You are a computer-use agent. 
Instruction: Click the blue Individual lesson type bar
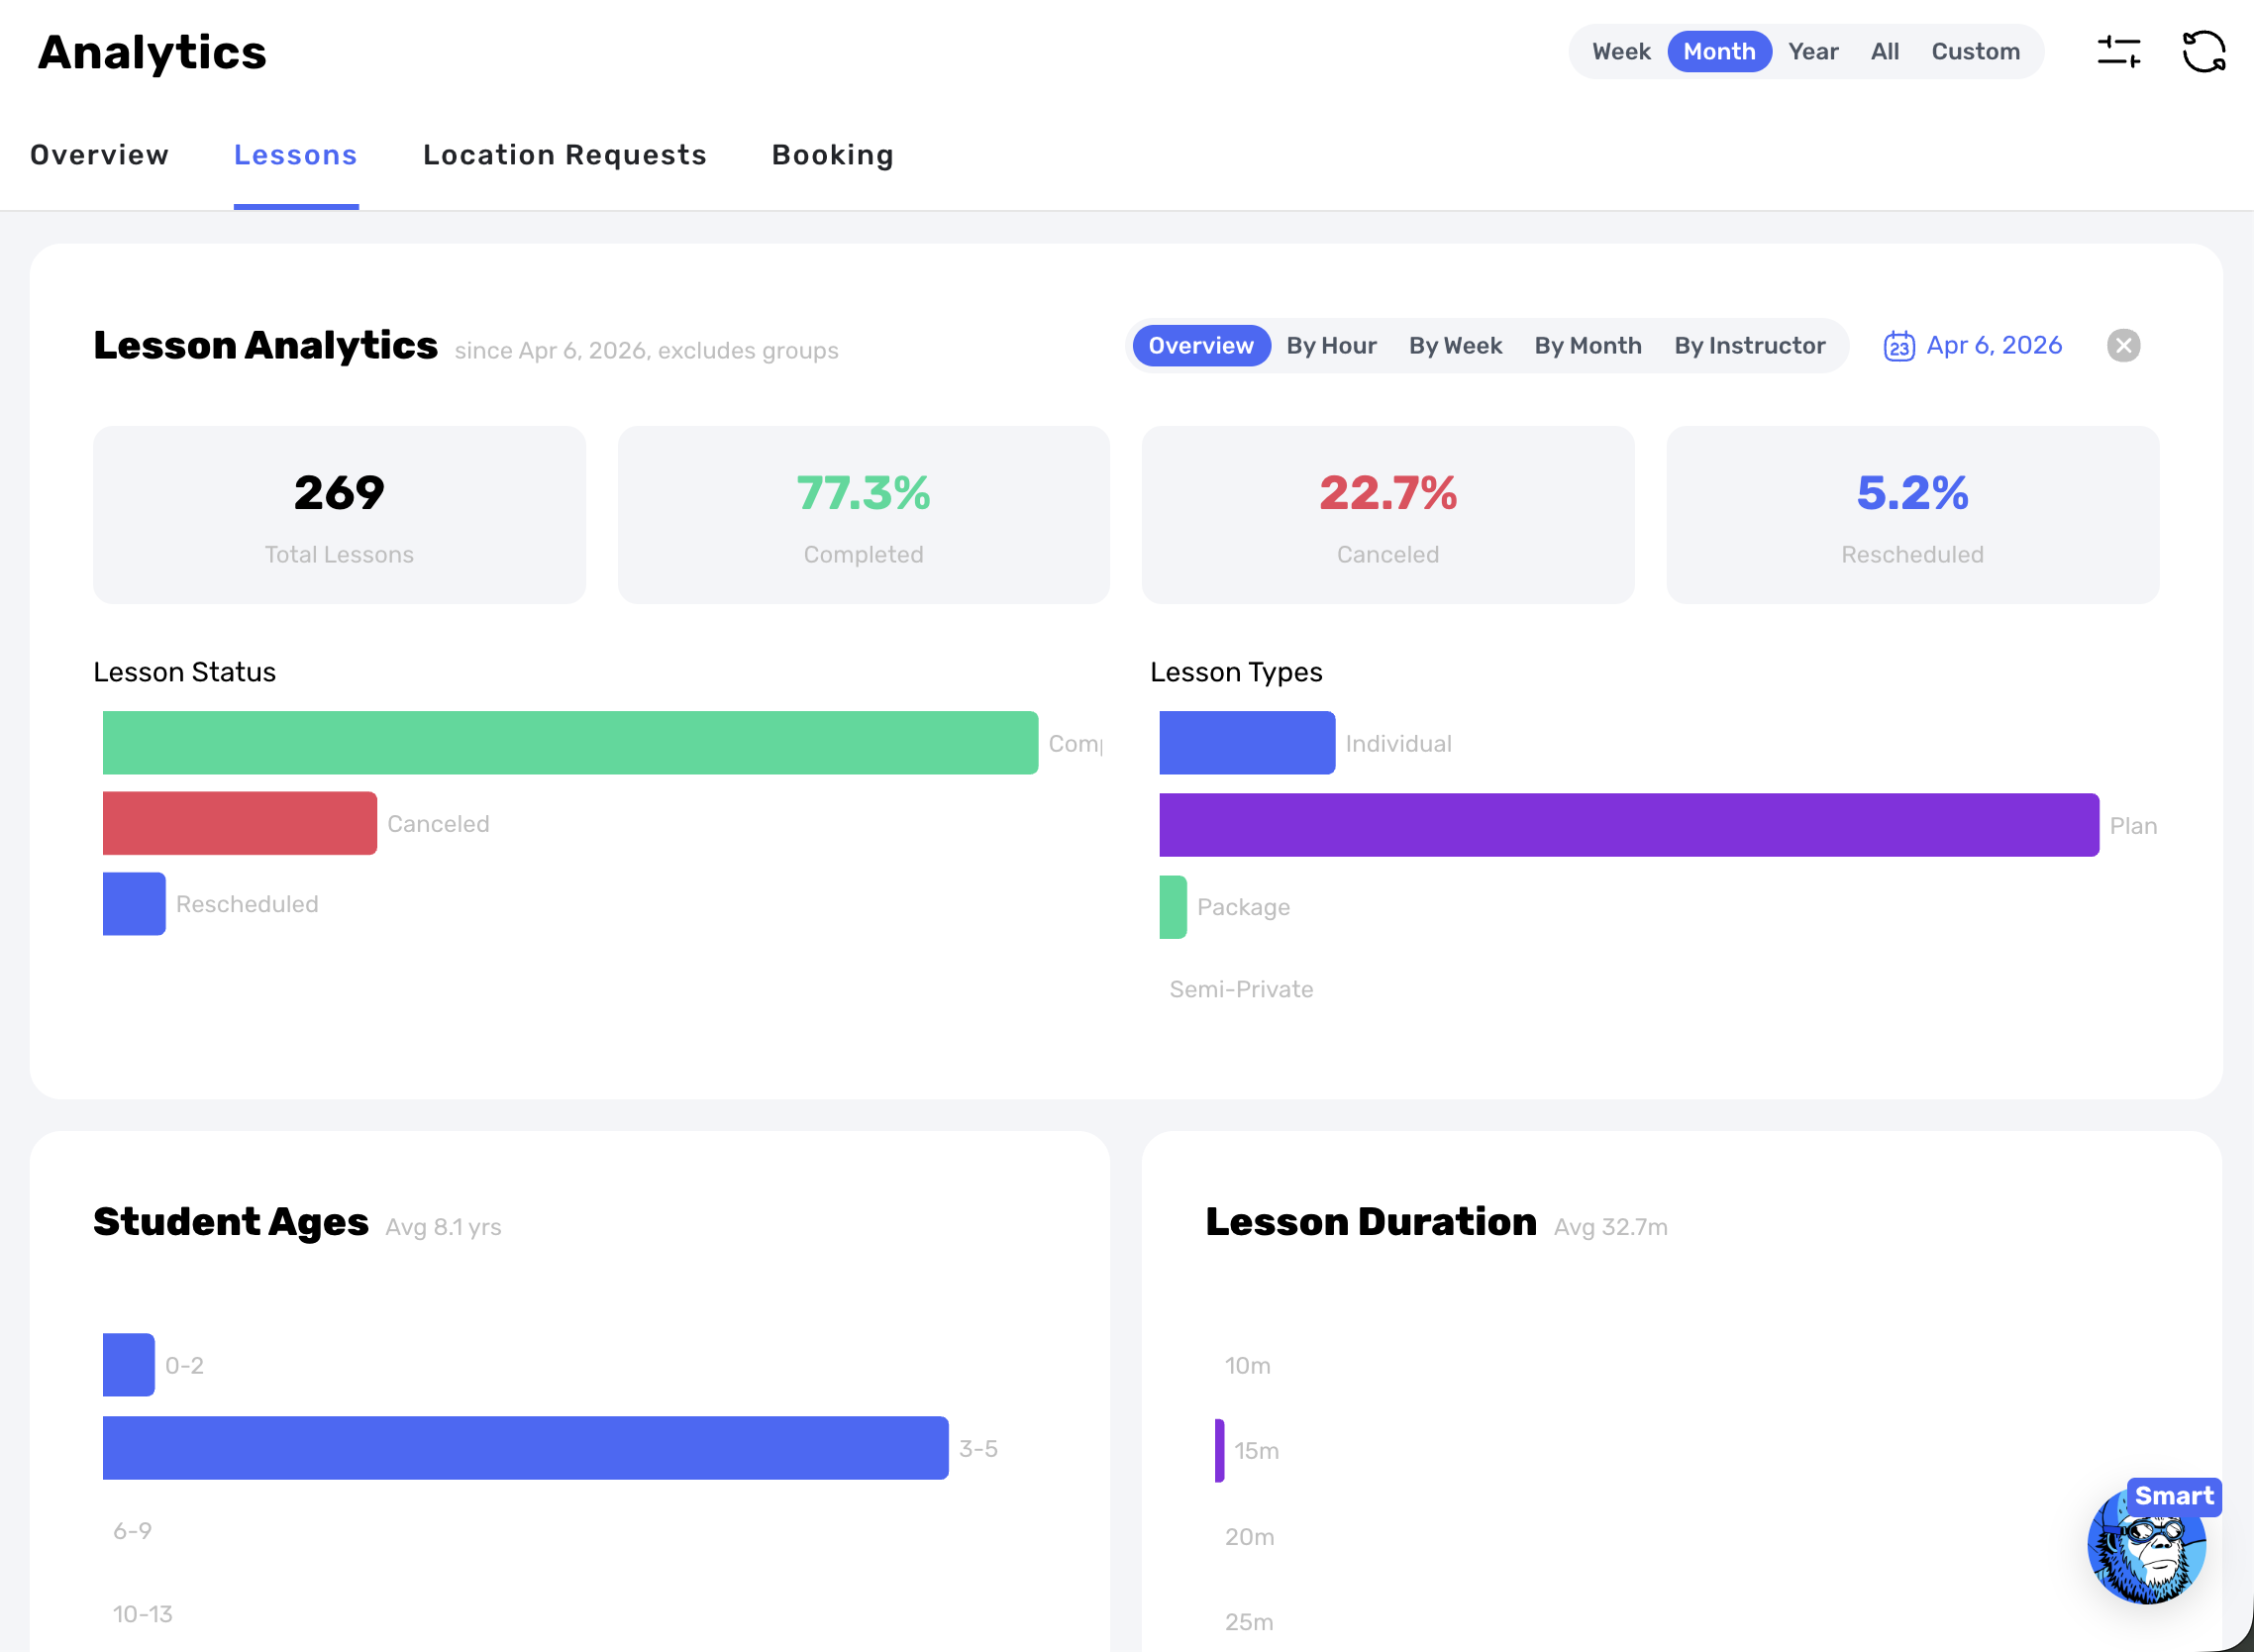point(1247,743)
